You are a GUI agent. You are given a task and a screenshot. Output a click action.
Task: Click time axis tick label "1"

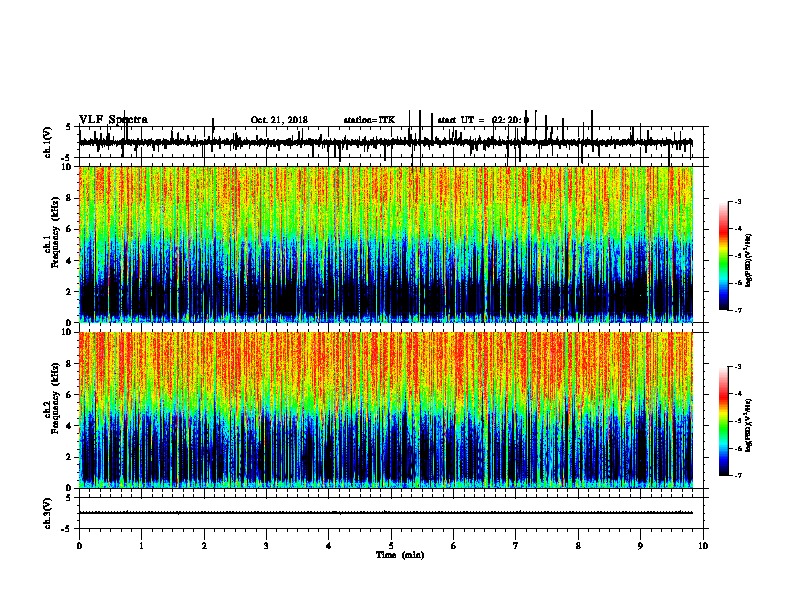[141, 545]
